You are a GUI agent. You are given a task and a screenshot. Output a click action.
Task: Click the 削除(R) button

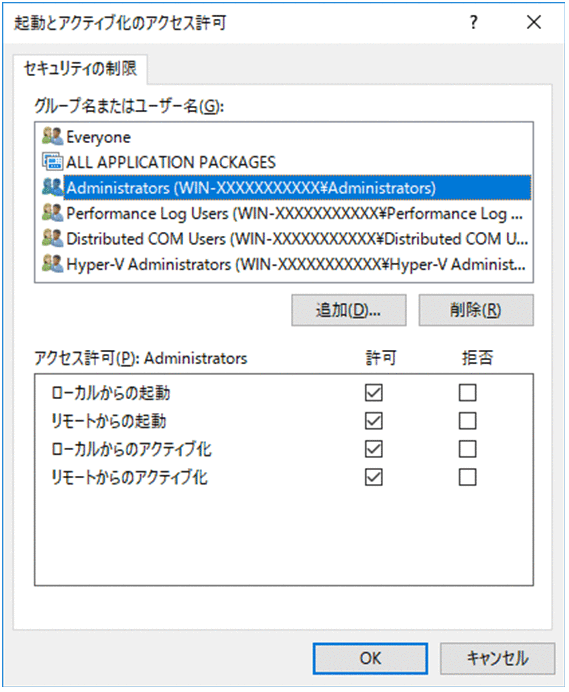pyautogui.click(x=476, y=310)
